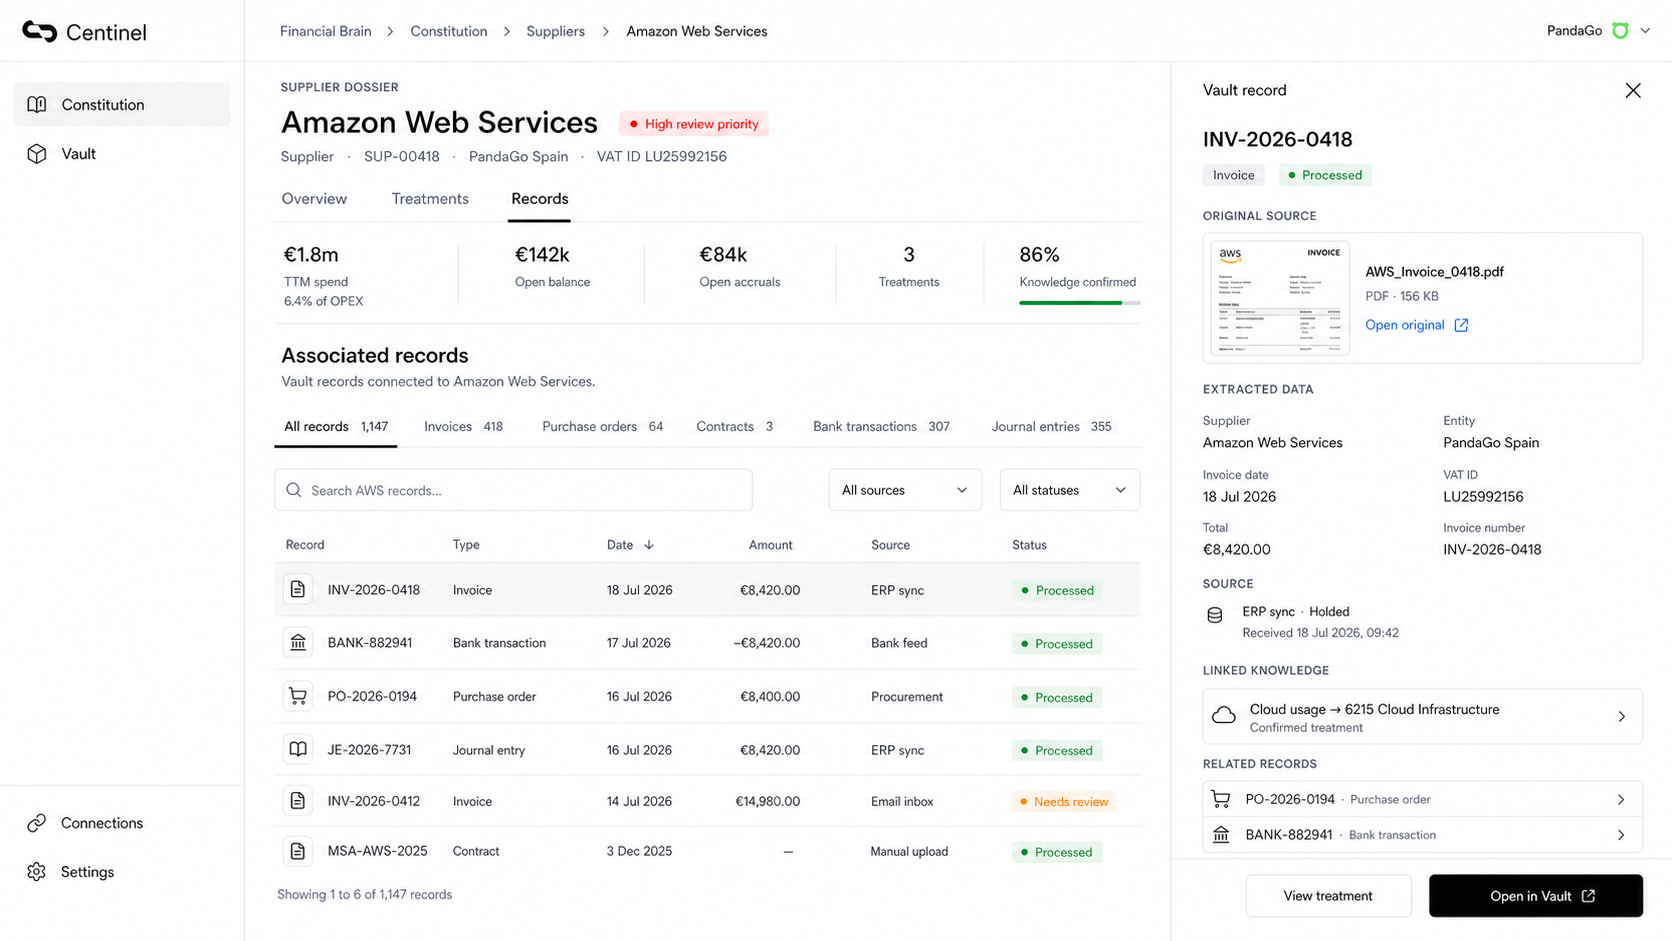Click the Centinel logo icon

click(39, 32)
